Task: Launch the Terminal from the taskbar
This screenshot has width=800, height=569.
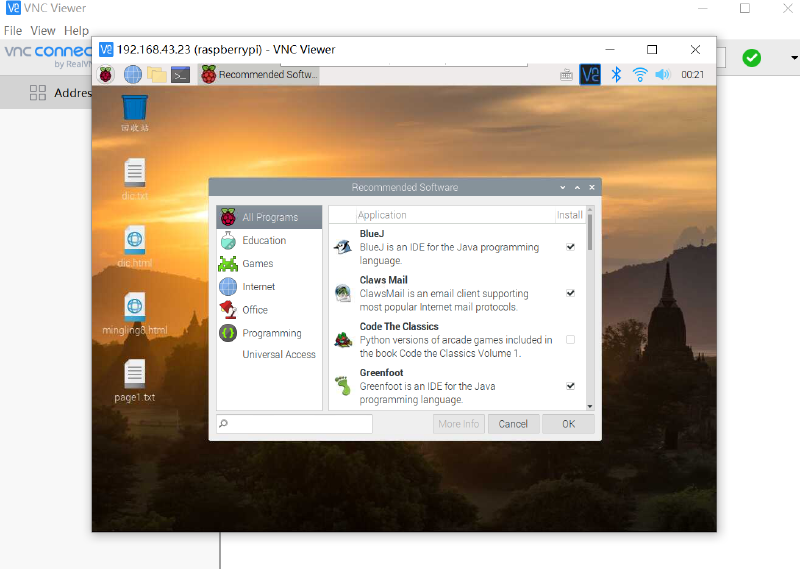Action: click(181, 74)
